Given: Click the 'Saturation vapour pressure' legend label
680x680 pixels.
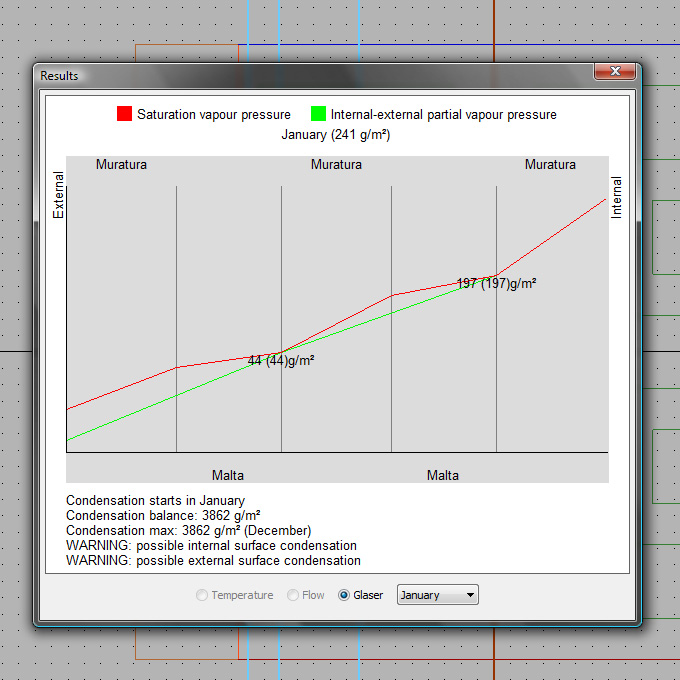Looking at the screenshot, I should (214, 114).
